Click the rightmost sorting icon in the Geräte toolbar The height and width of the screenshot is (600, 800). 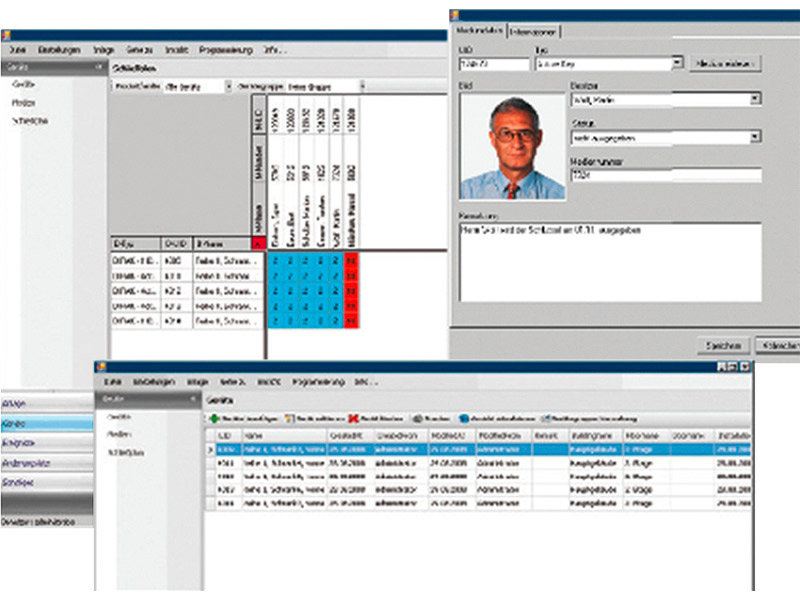[x=548, y=417]
